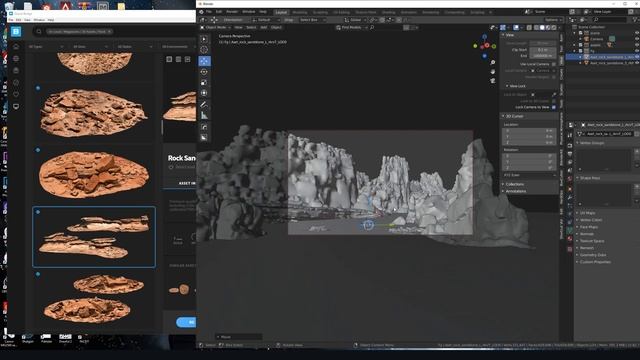The width and height of the screenshot is (640, 360).
Task: Open Blender's File menu
Action: 209,12
